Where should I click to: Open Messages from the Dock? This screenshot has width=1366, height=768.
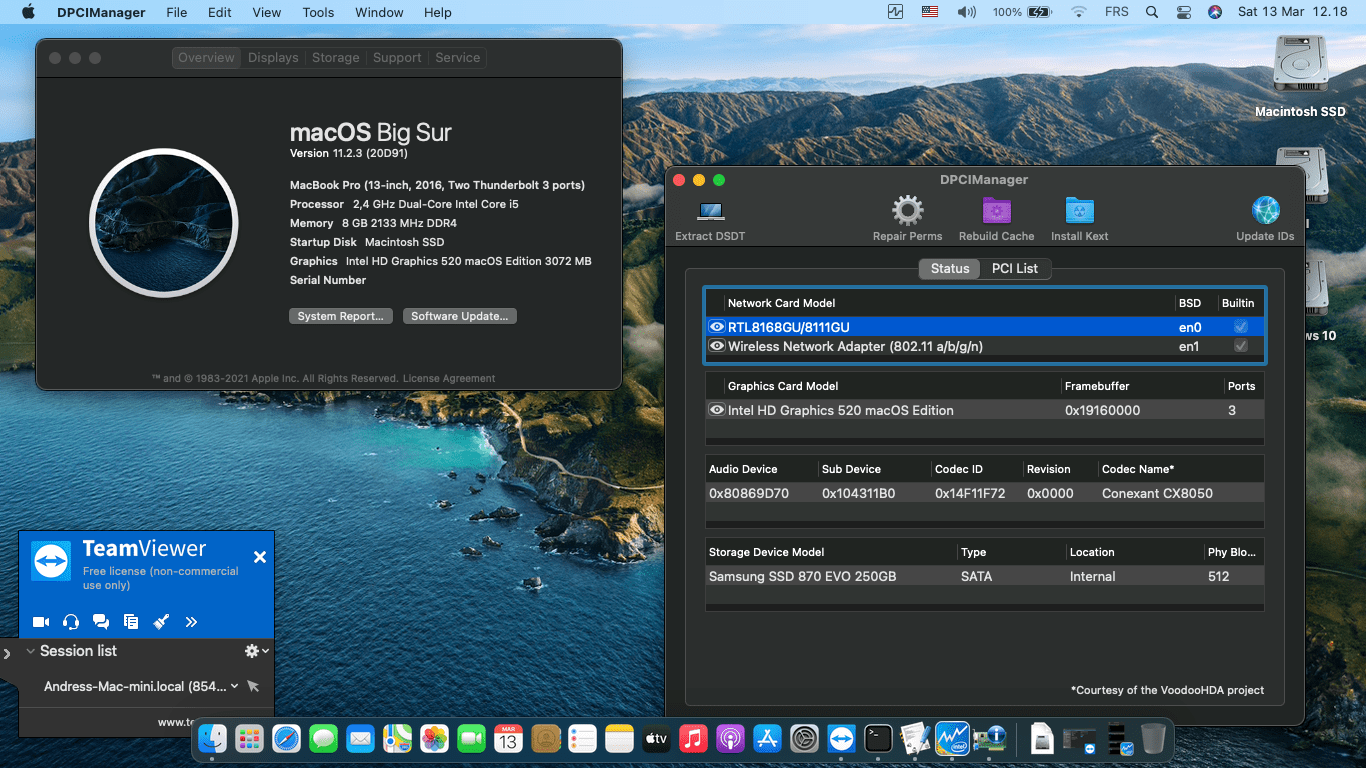(x=323, y=739)
